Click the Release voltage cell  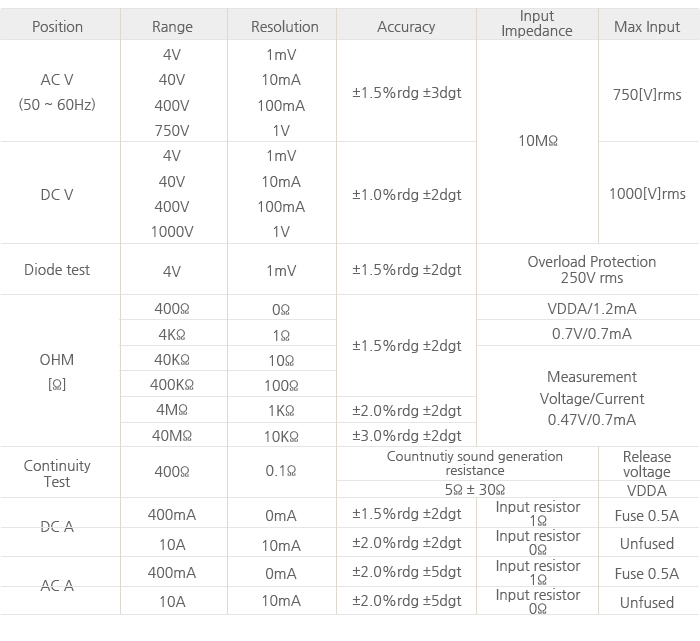click(646, 464)
